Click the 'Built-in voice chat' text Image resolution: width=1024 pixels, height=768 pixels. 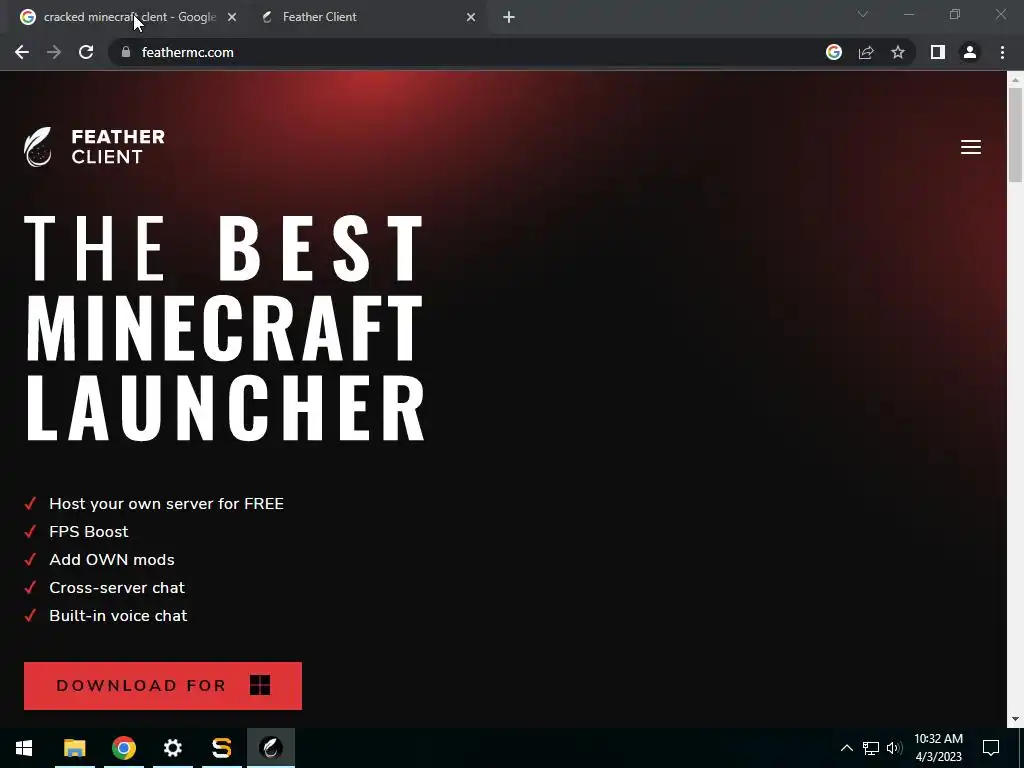coord(118,616)
